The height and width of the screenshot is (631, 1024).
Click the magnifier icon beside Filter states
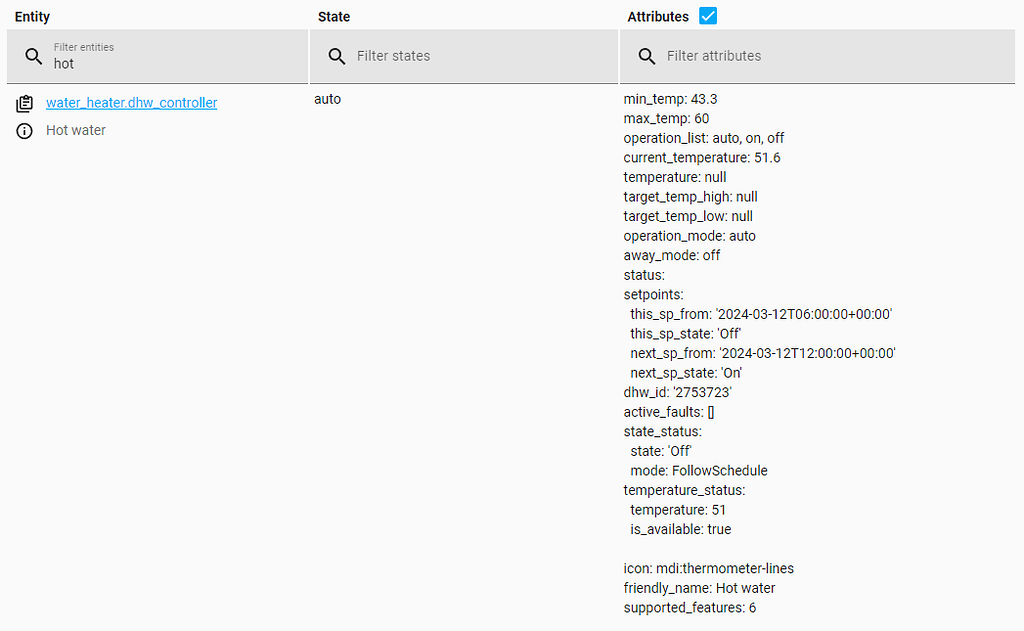click(337, 56)
